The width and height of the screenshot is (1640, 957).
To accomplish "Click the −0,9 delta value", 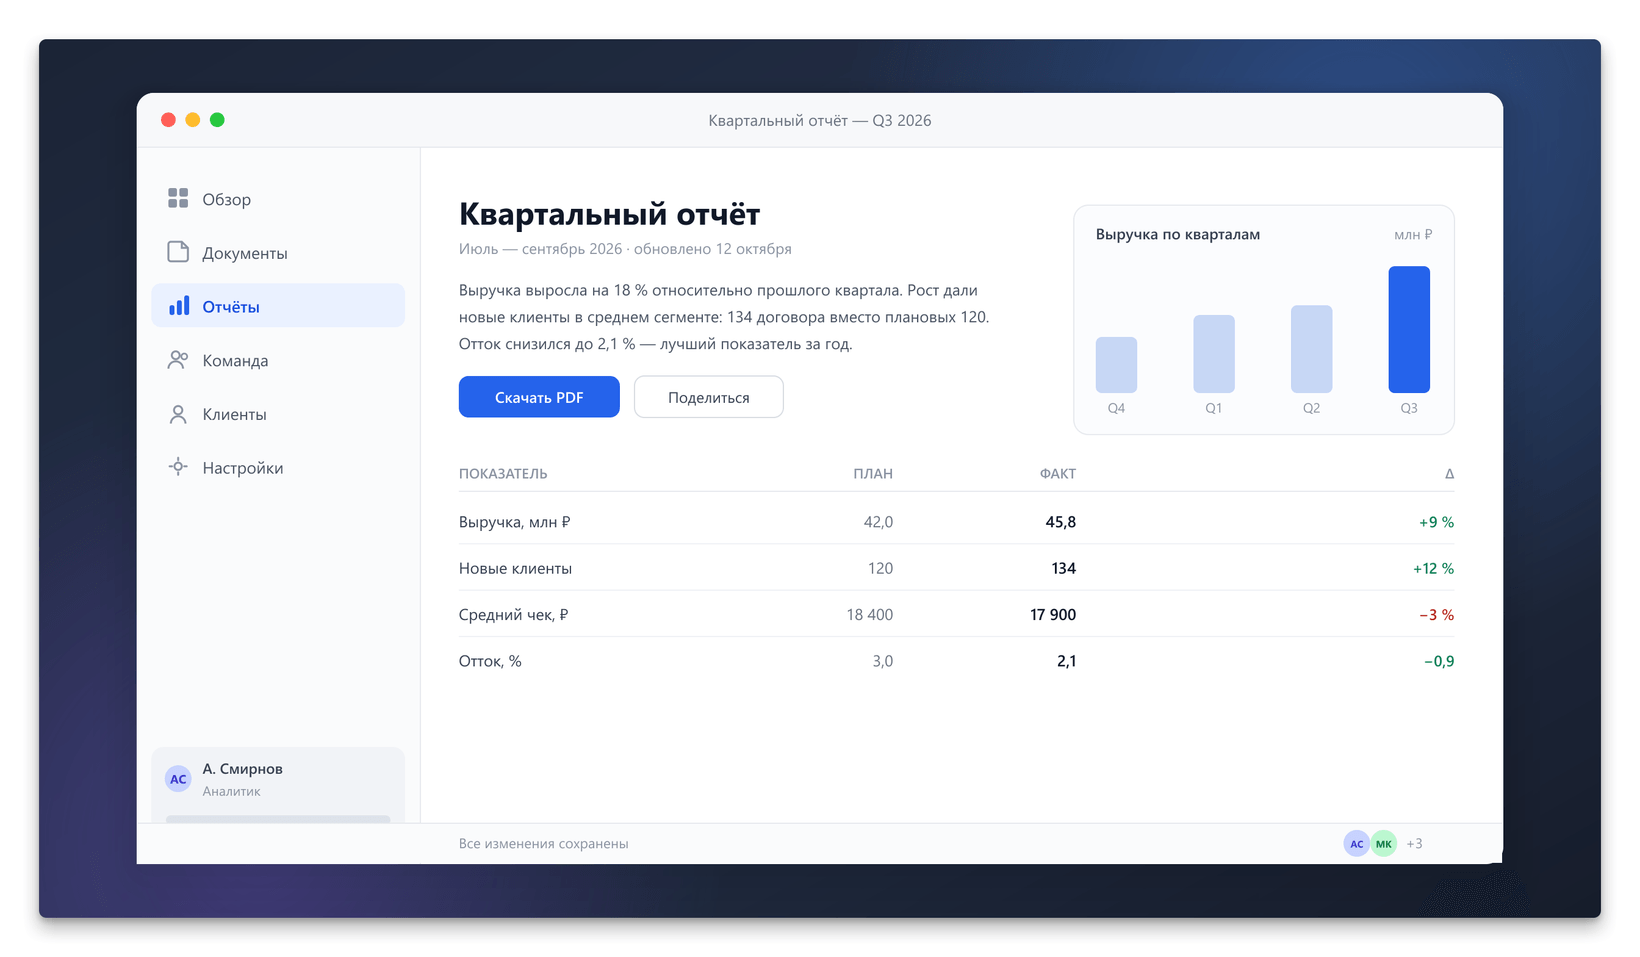I will [1439, 661].
